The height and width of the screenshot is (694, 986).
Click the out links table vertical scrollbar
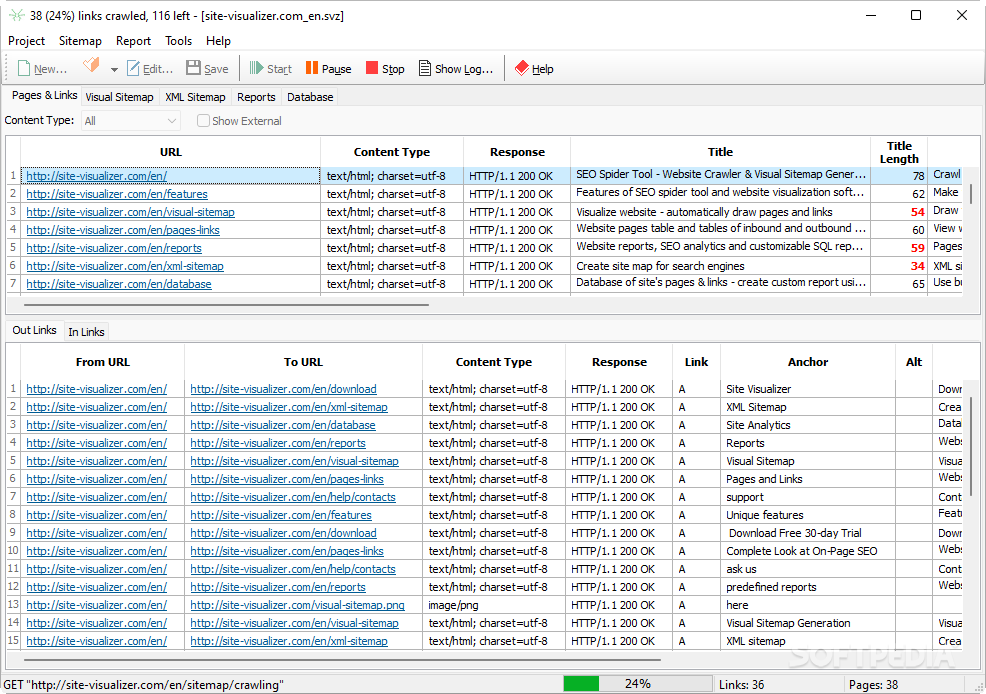click(x=971, y=446)
